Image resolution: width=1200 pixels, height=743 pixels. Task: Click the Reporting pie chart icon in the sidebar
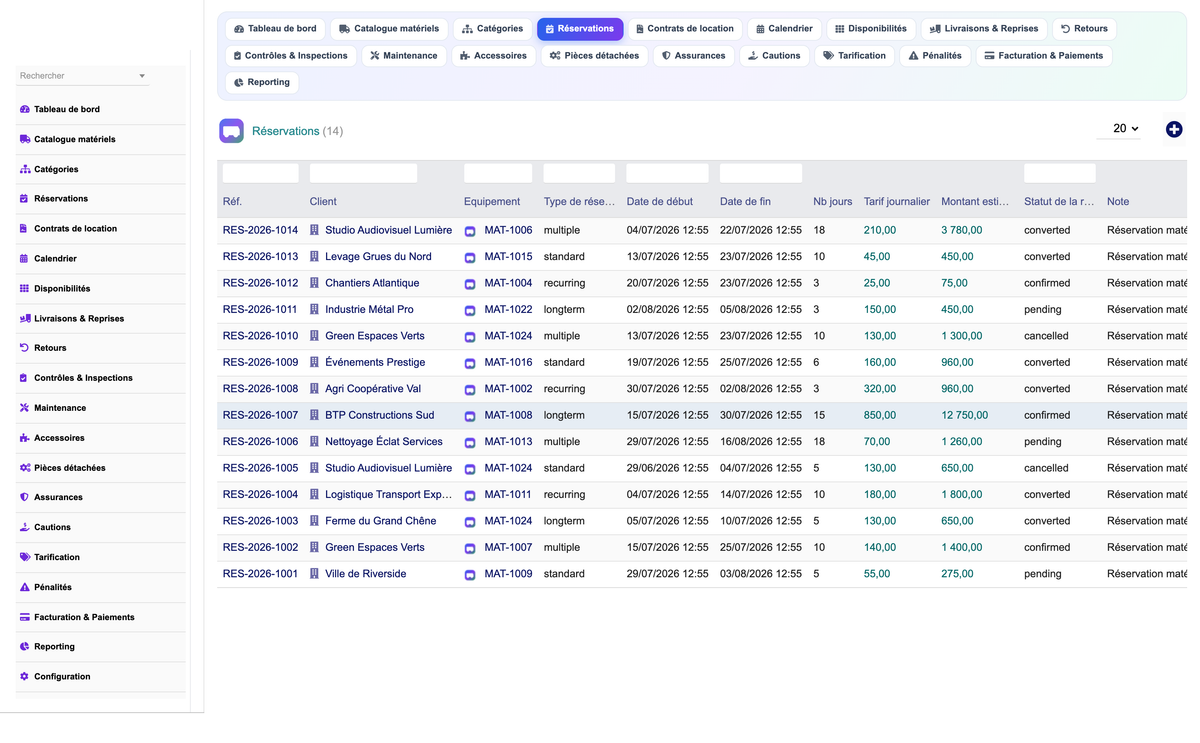tap(24, 646)
